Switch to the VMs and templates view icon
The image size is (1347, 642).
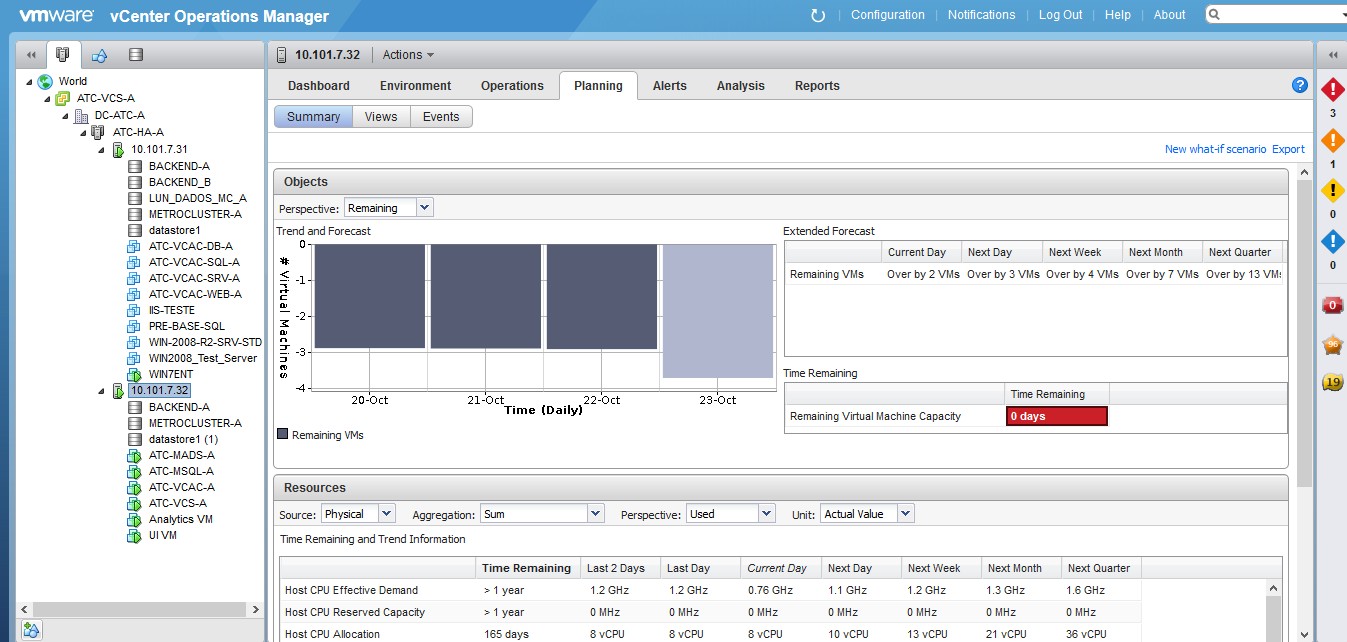pos(100,55)
